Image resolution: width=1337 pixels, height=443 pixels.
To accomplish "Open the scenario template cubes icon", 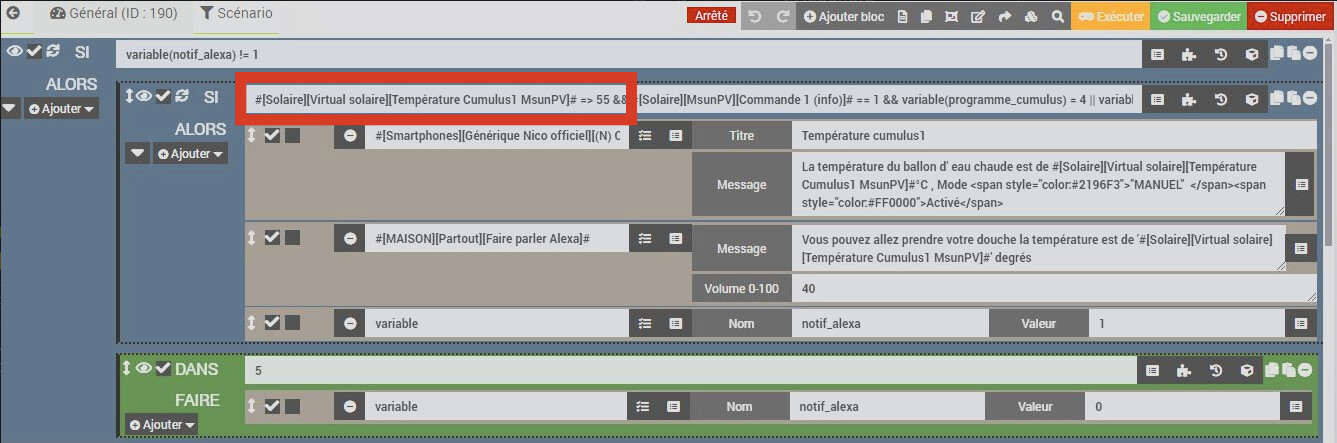I will pos(1031,16).
